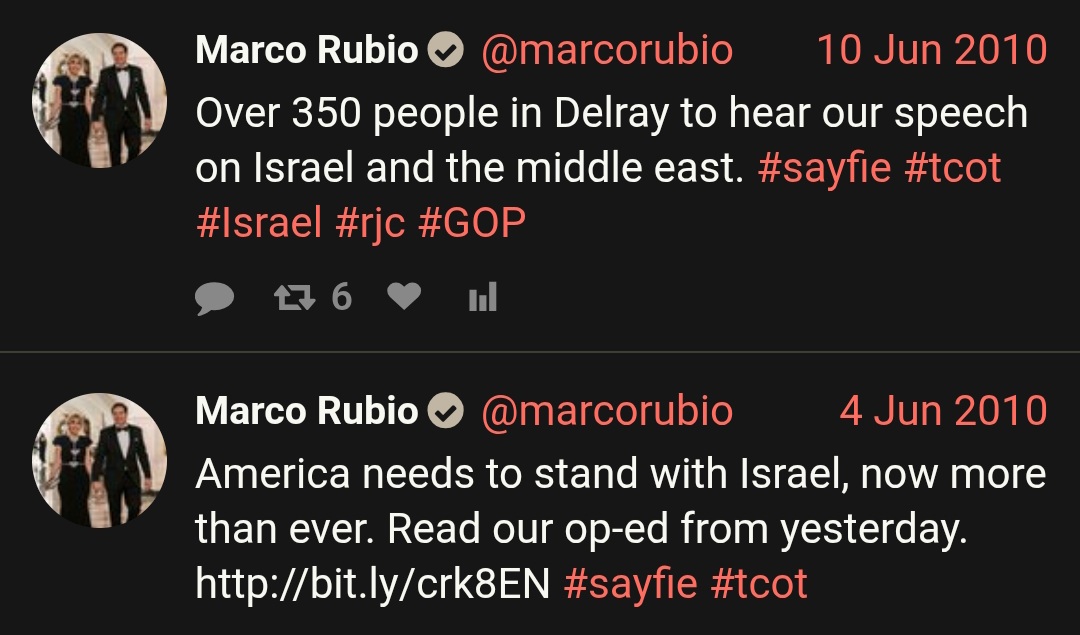Image resolution: width=1080 pixels, height=635 pixels.
Task: Click the bar chart views icon
Action: point(483,297)
